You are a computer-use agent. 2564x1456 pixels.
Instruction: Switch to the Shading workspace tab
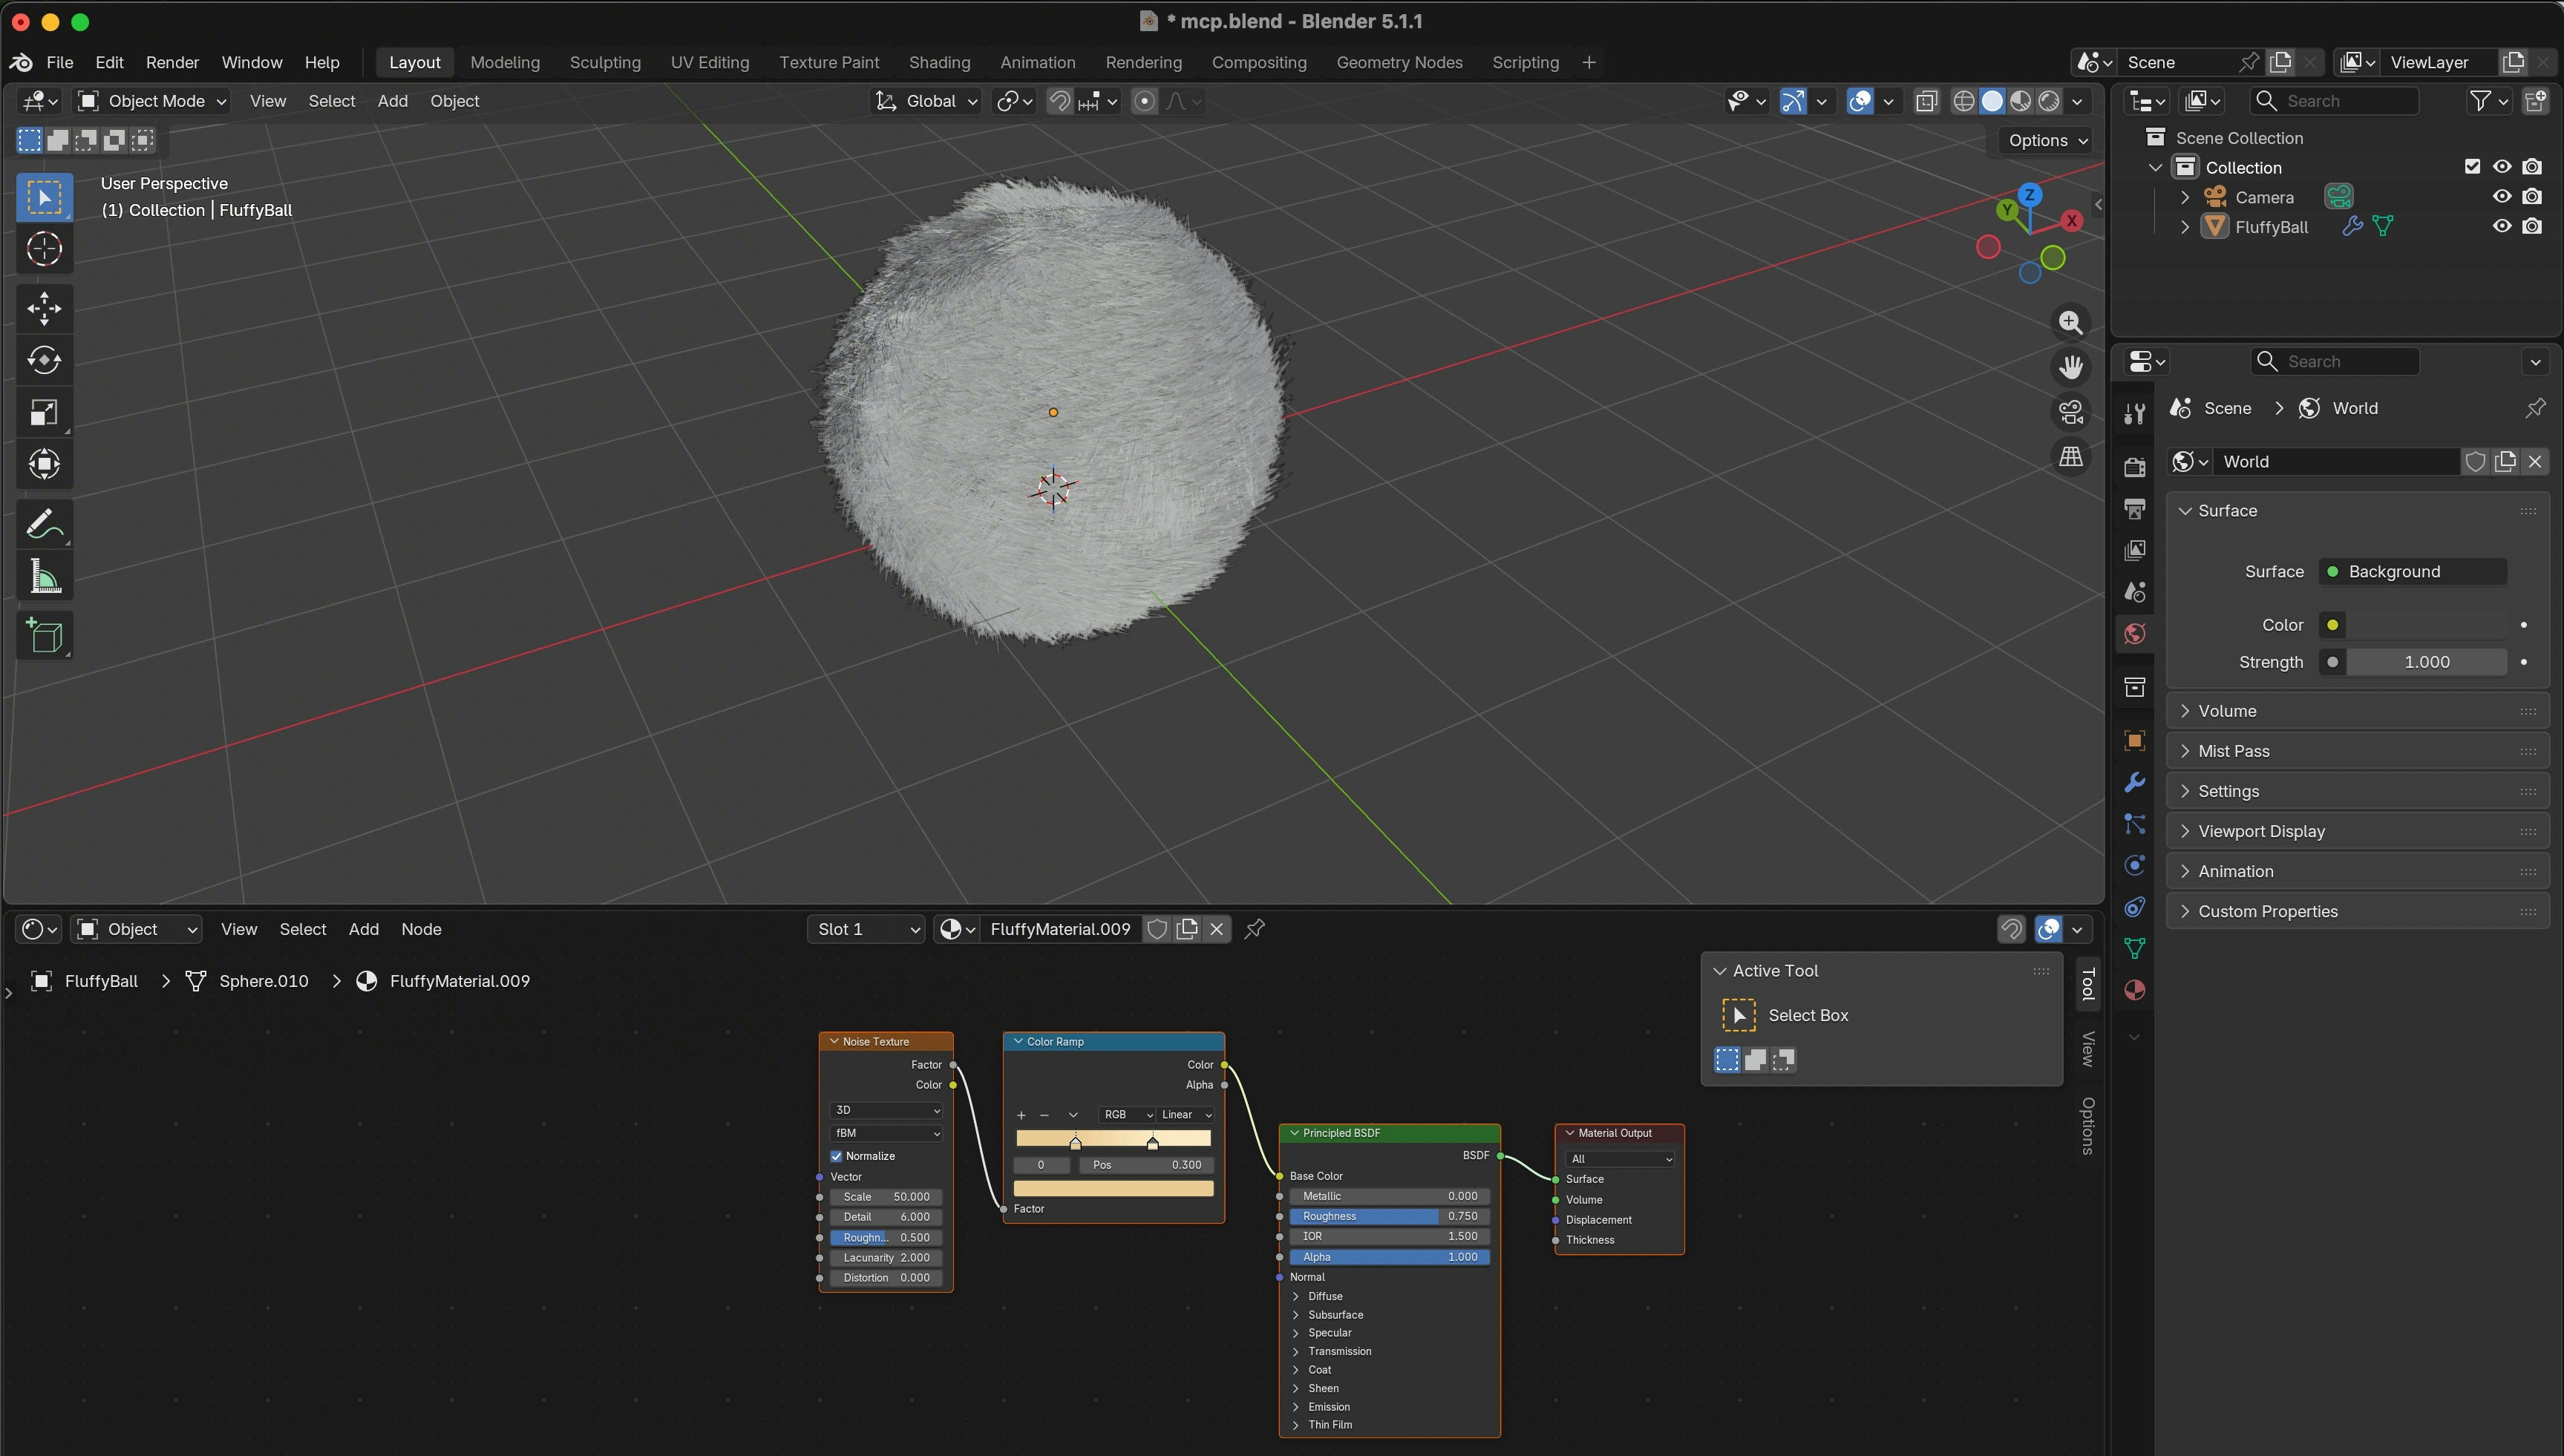[x=939, y=62]
